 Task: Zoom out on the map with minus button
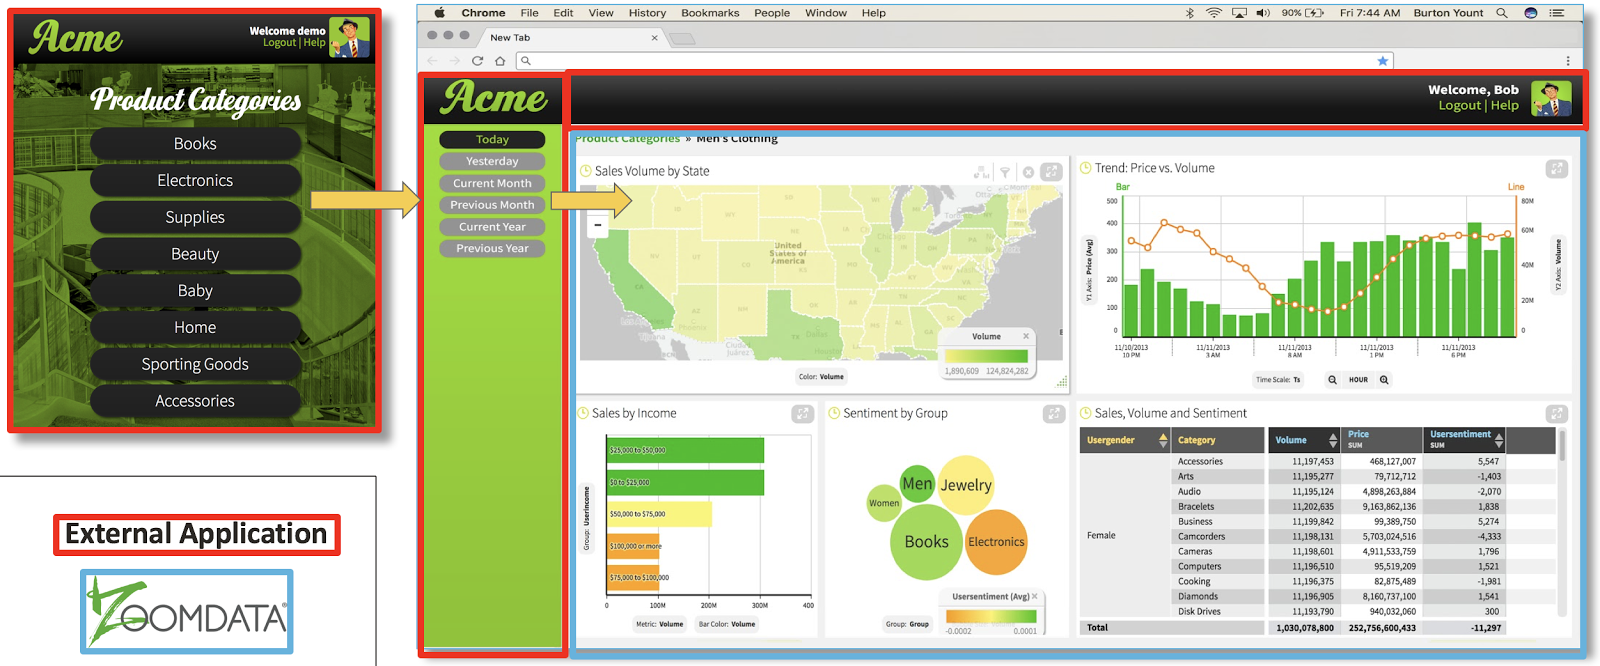point(598,225)
